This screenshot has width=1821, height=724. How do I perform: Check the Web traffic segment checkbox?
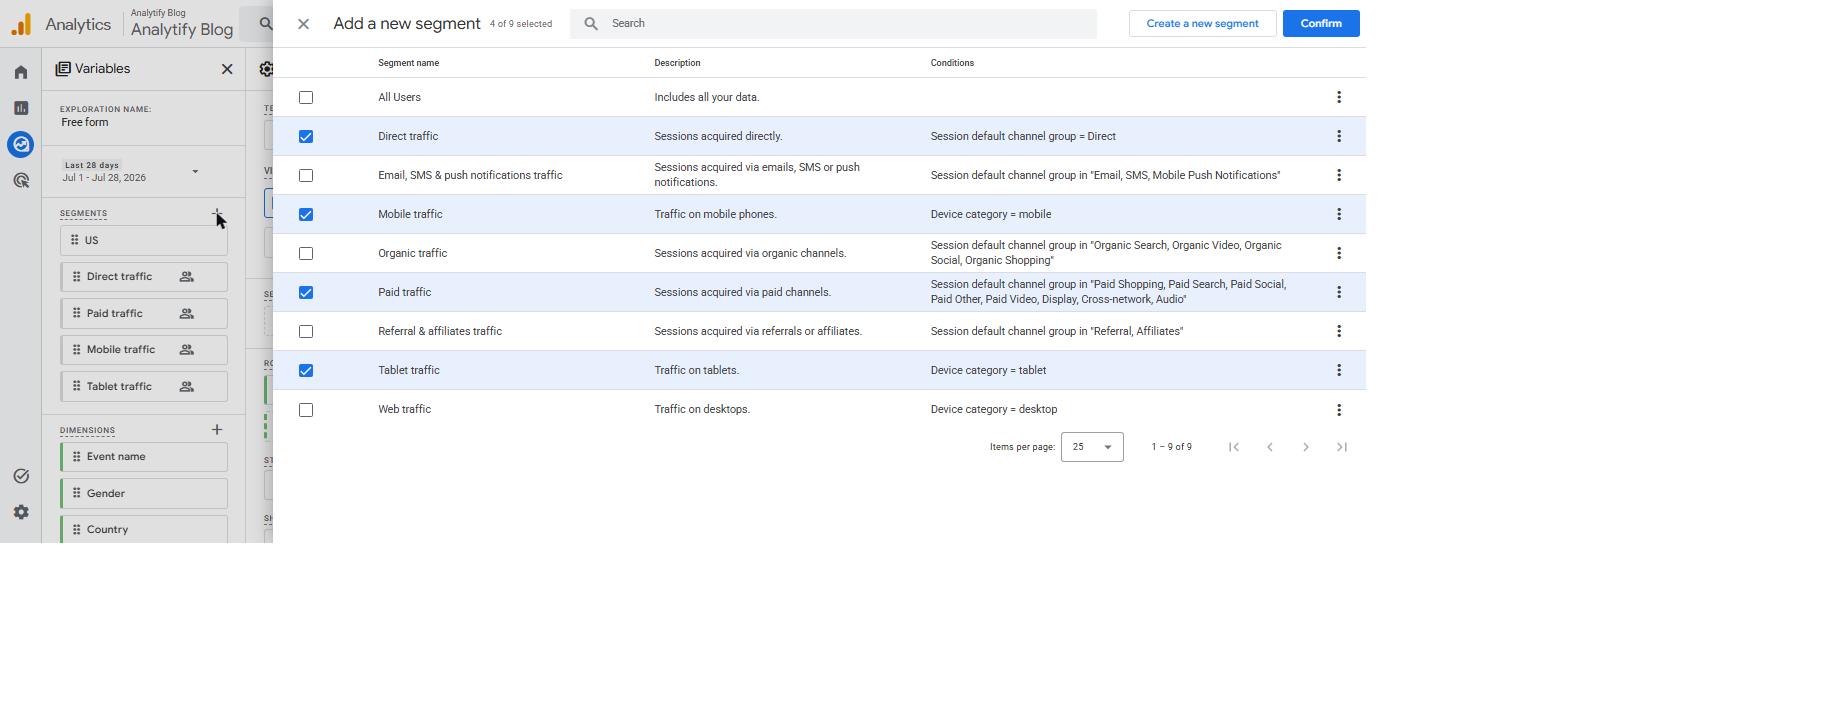306,410
